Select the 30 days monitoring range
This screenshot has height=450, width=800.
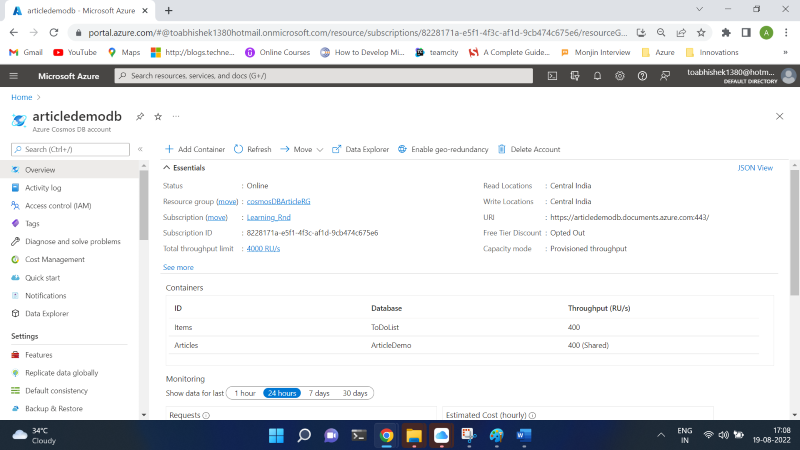tap(355, 393)
